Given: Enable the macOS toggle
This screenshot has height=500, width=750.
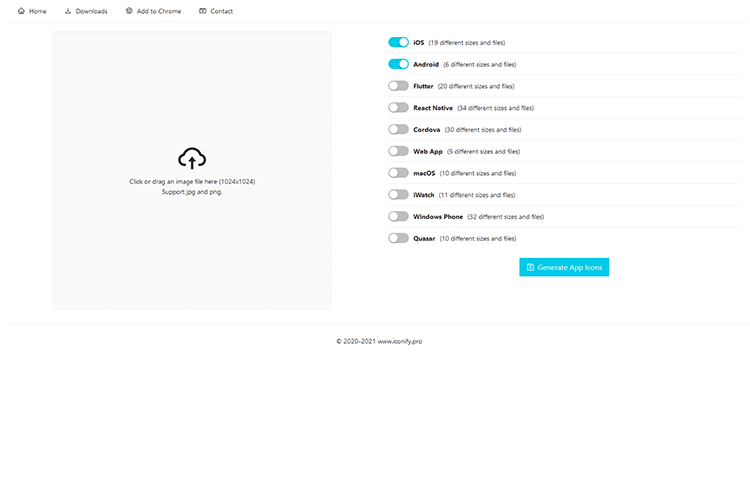Looking at the screenshot, I should point(398,173).
